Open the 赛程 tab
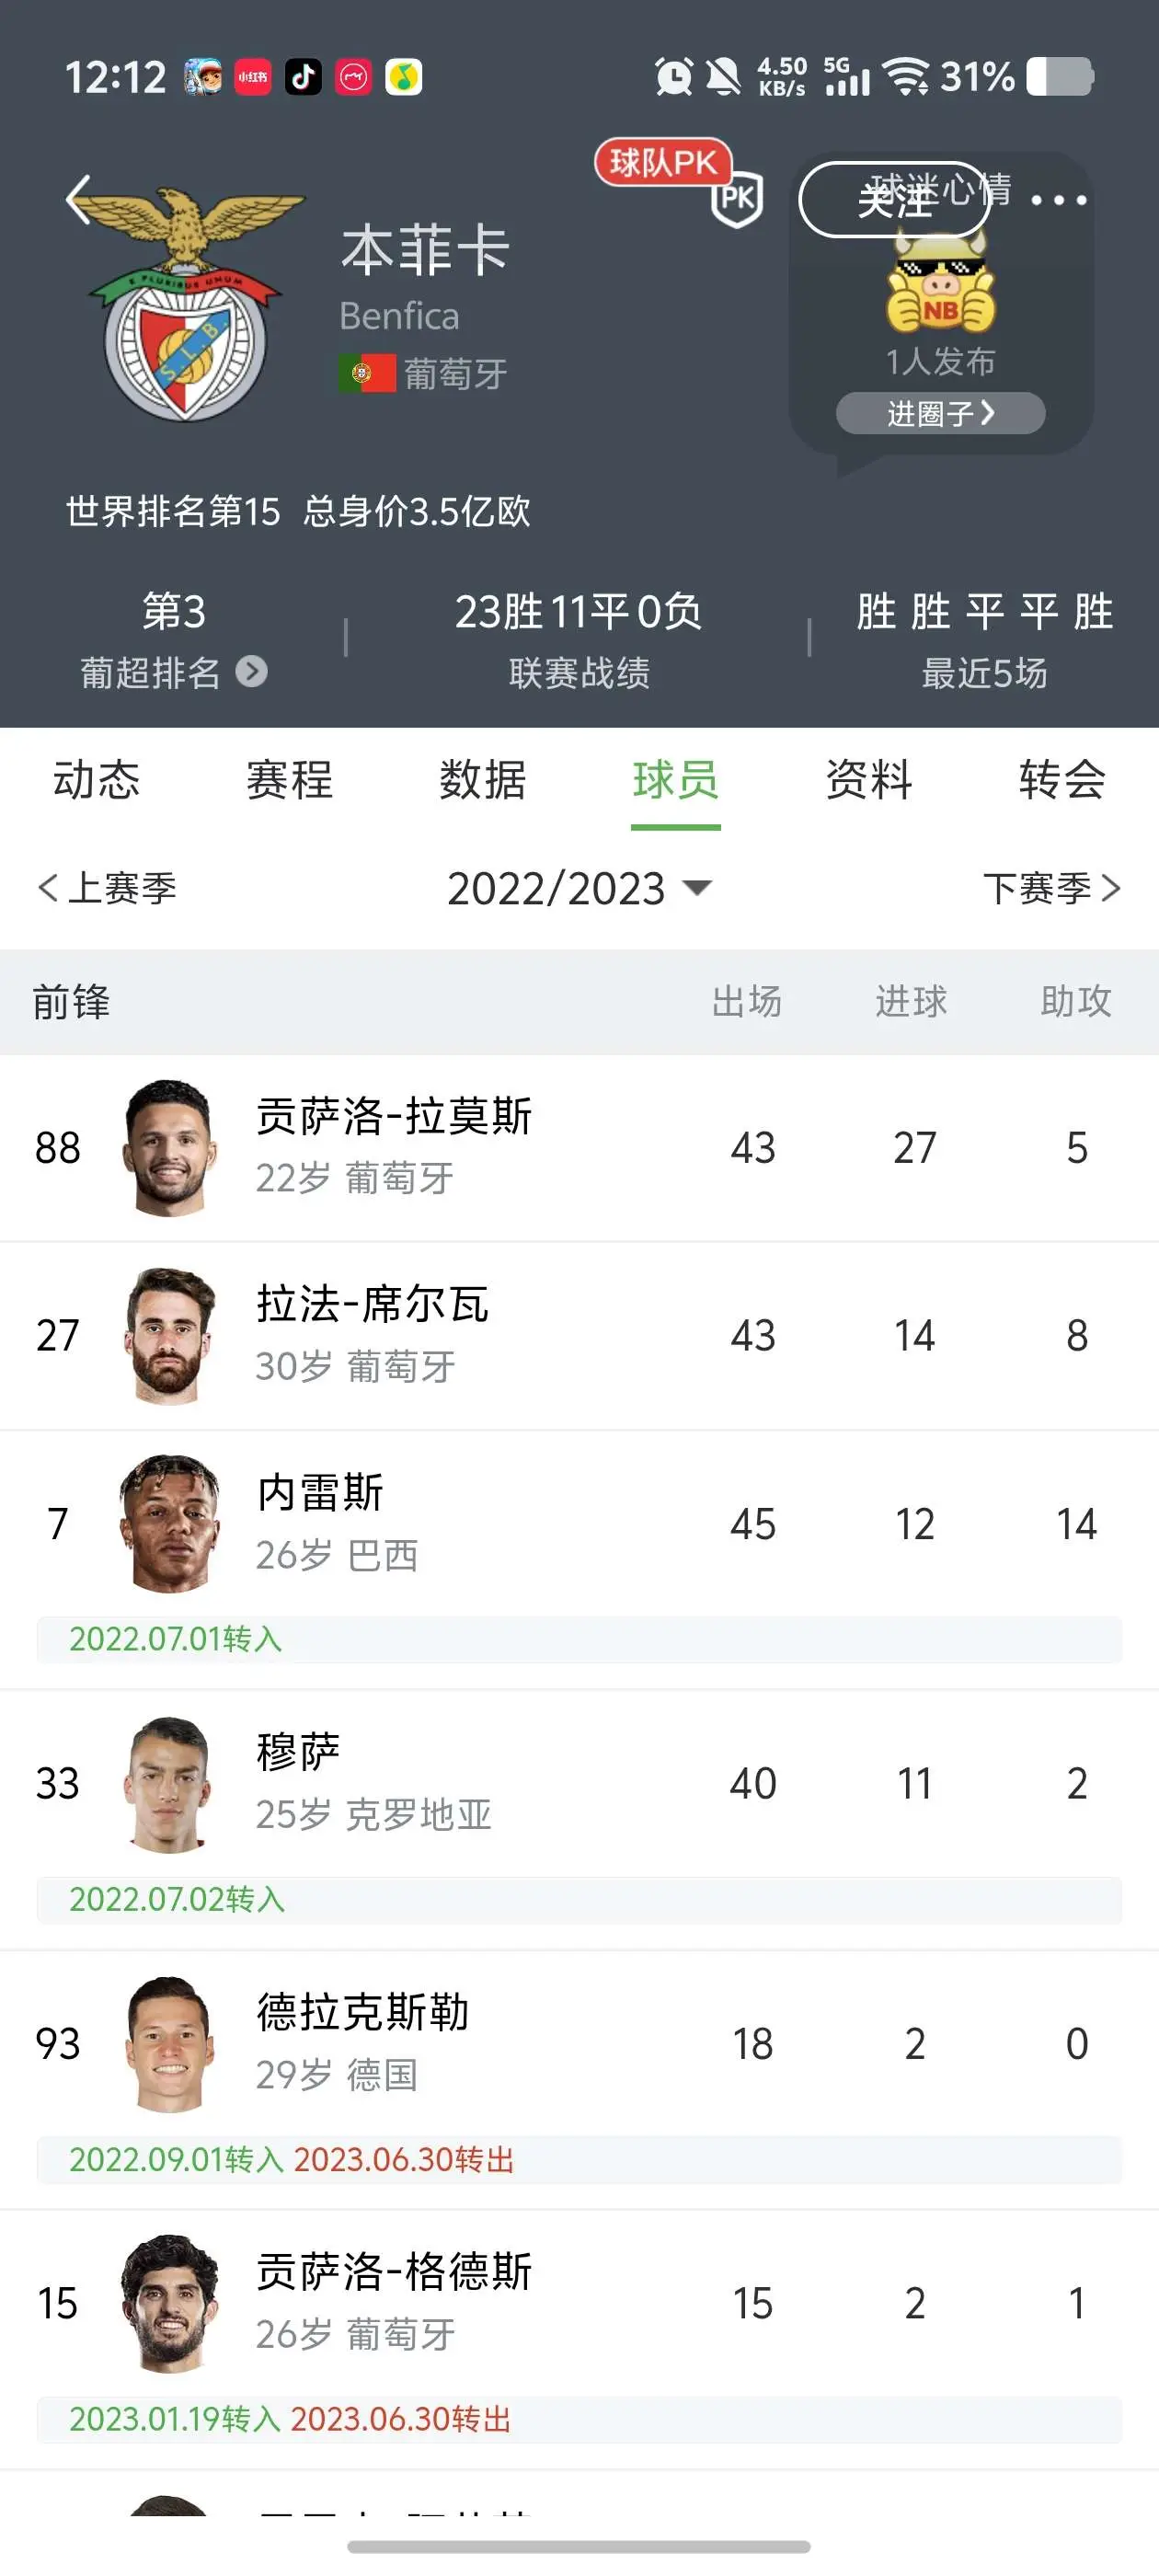Viewport: 1159px width, 2576px height. coord(289,780)
